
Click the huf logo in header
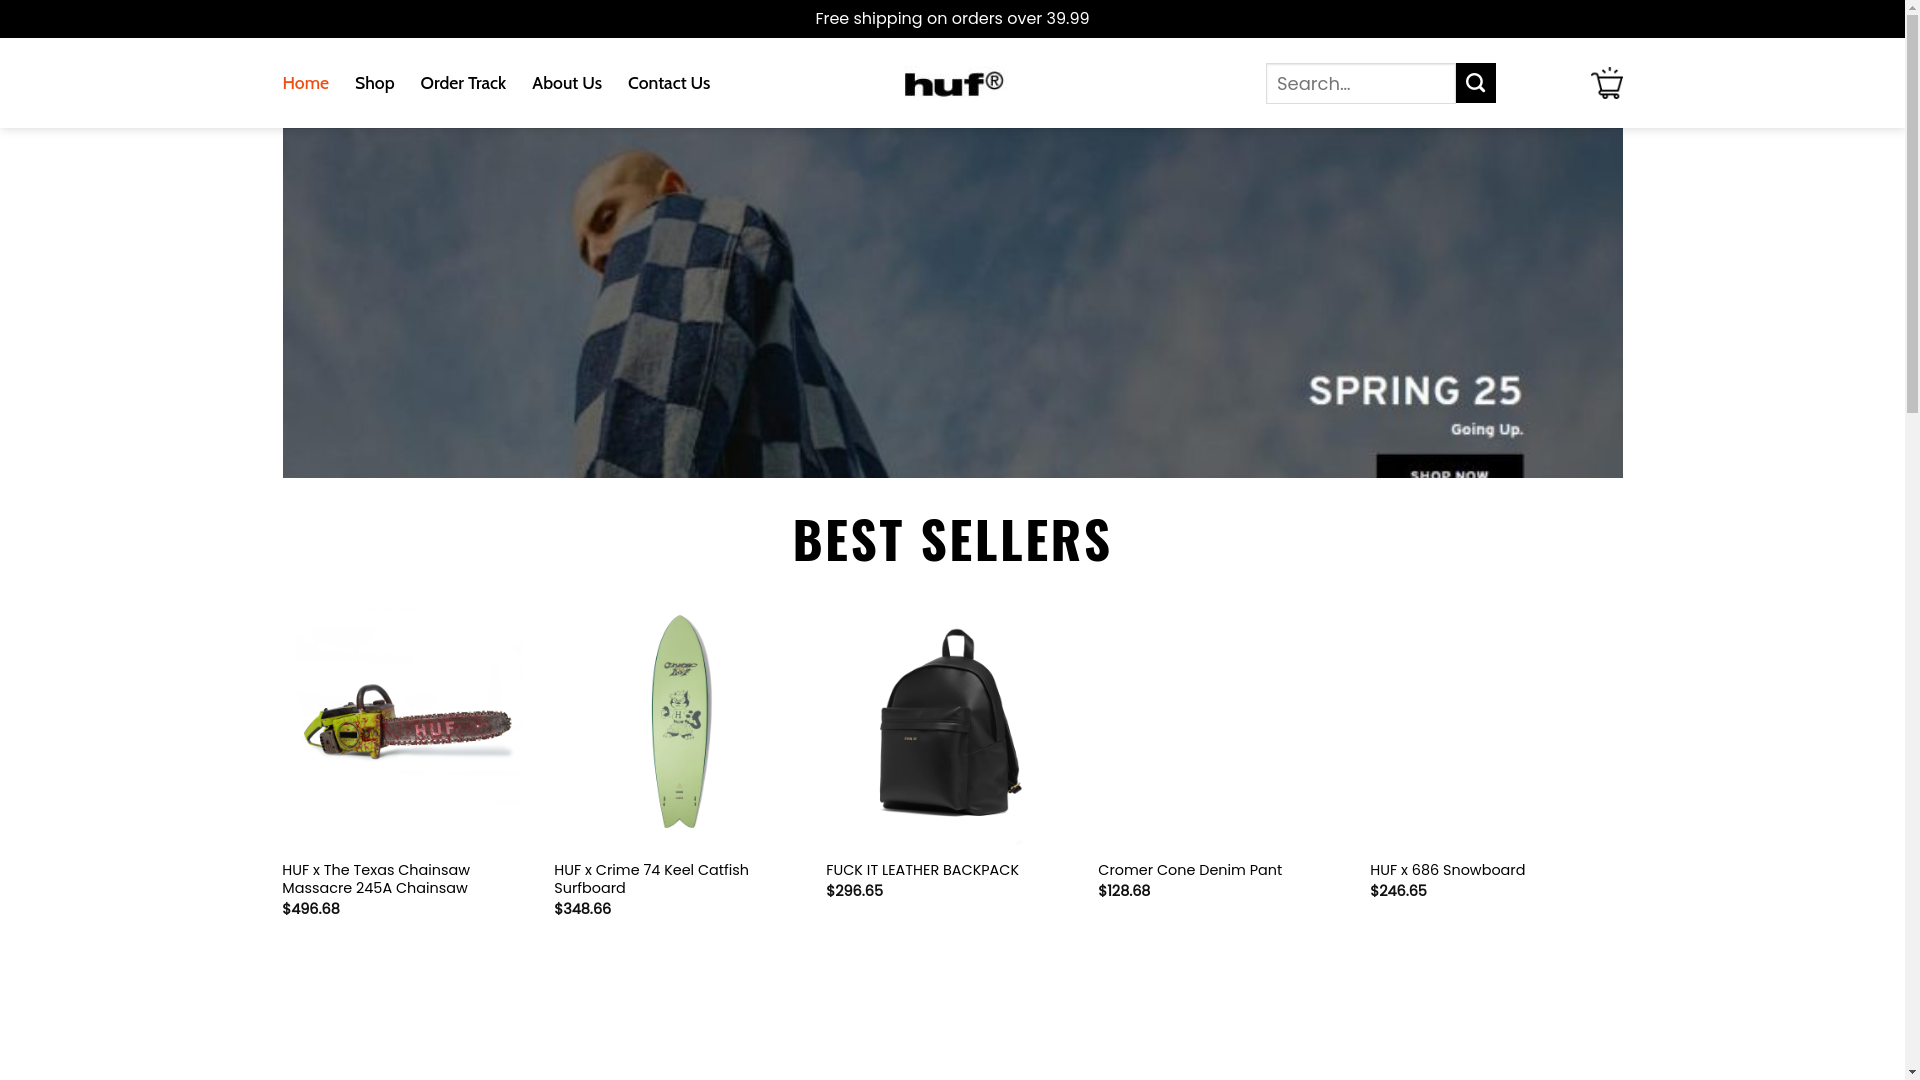(953, 83)
